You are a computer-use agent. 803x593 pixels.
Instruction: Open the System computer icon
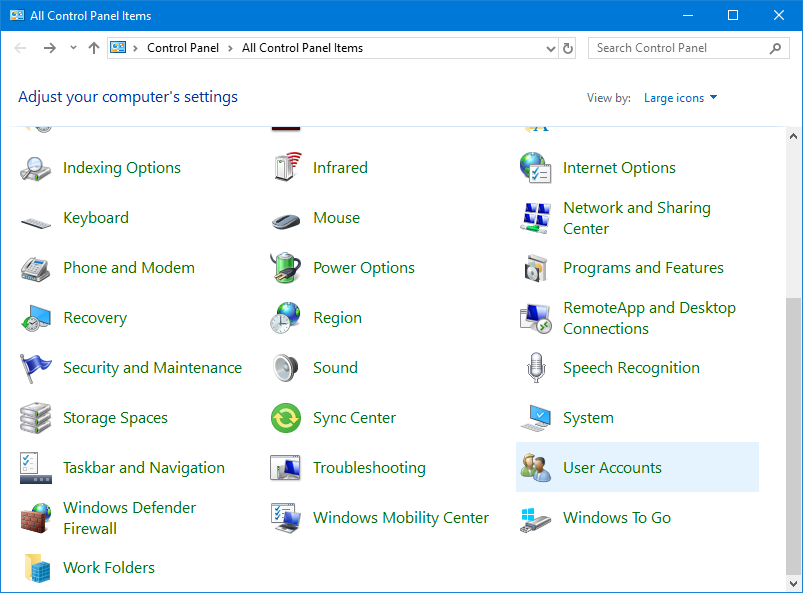point(536,418)
